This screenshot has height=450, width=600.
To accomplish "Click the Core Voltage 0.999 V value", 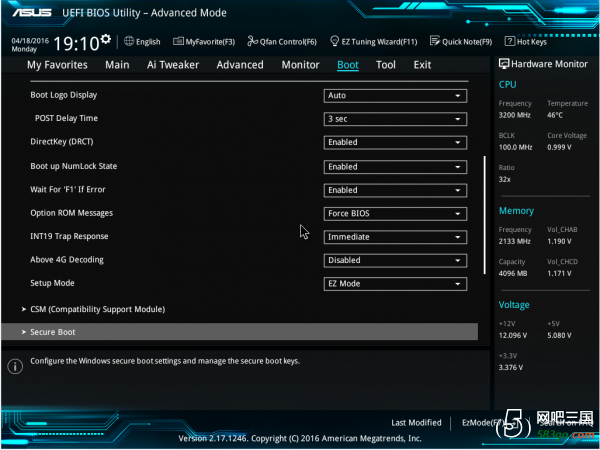I will tap(559, 147).
